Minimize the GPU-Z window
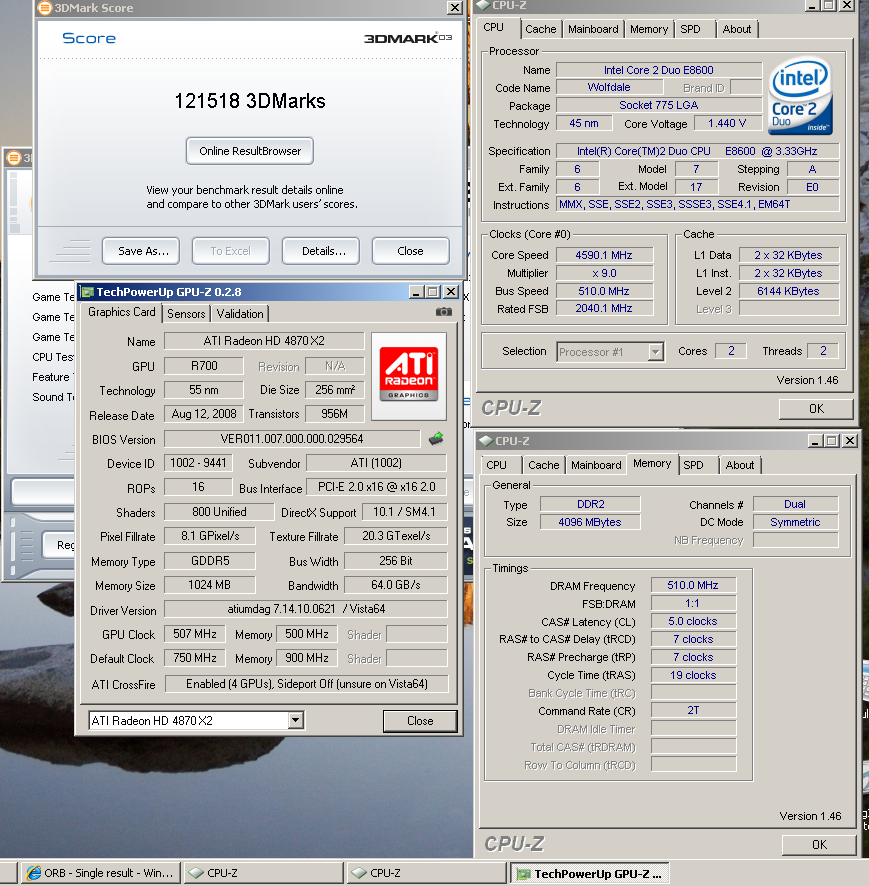 tap(416, 292)
